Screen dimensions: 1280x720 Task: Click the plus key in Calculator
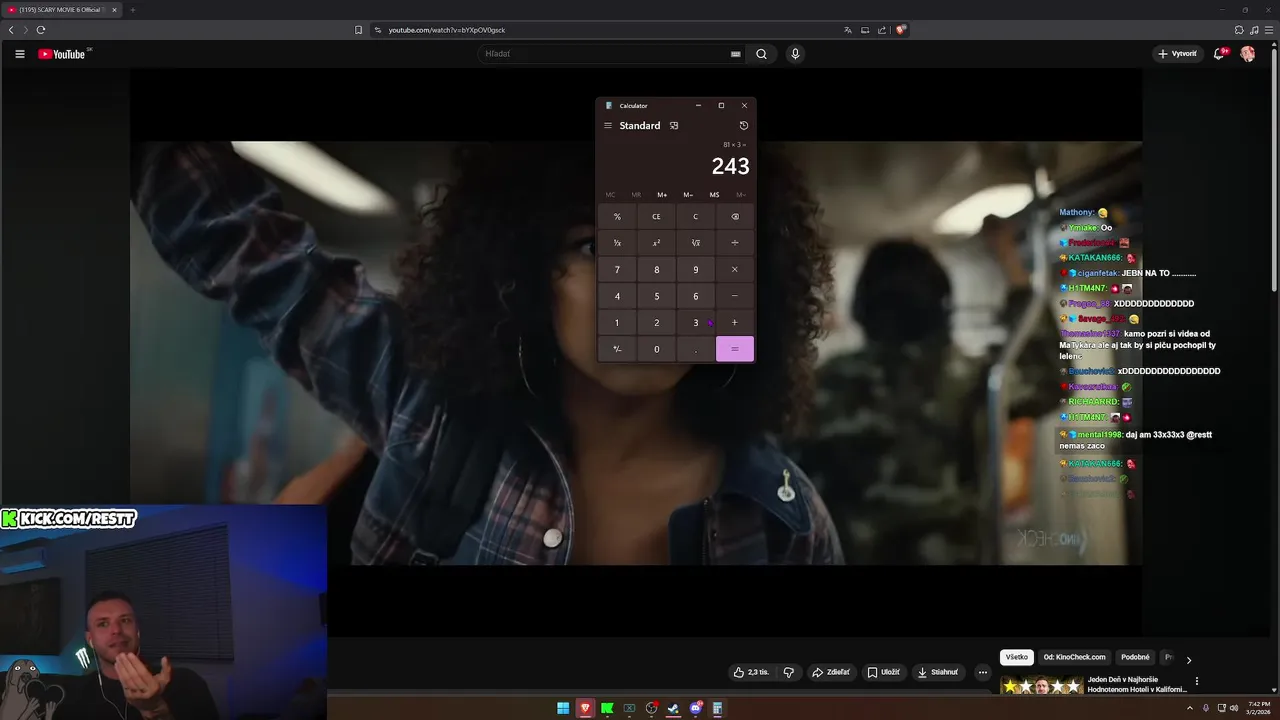tap(735, 323)
